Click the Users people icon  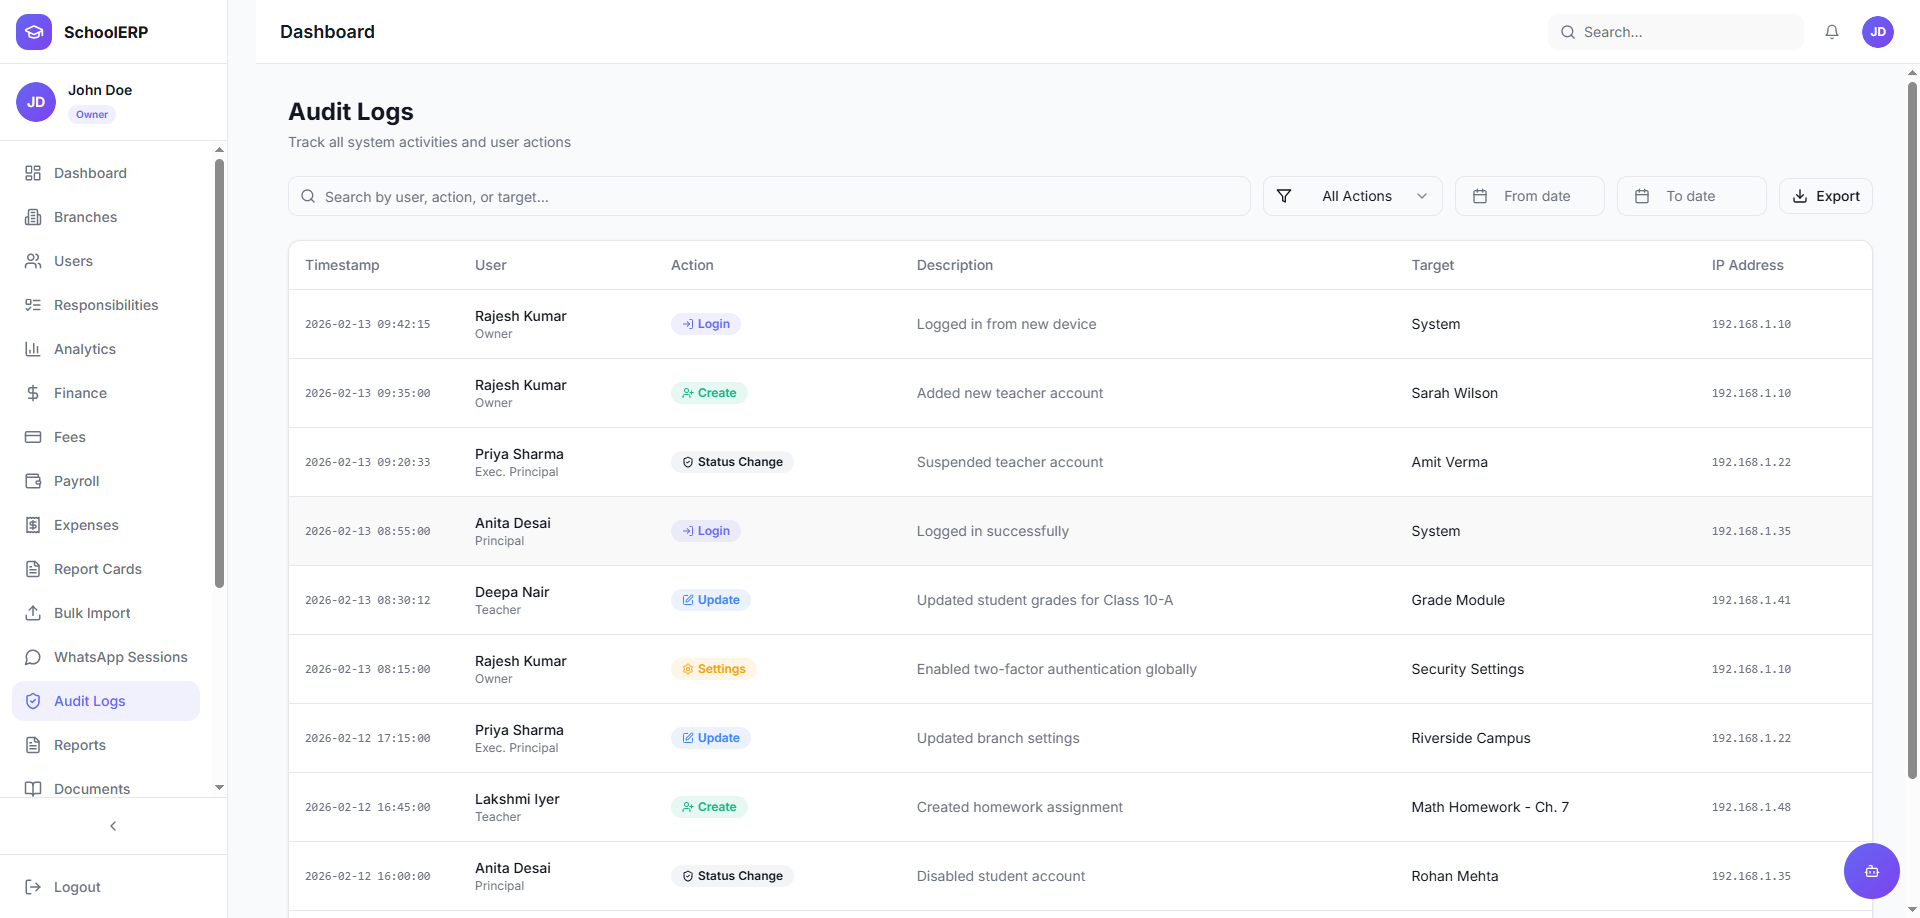click(33, 261)
